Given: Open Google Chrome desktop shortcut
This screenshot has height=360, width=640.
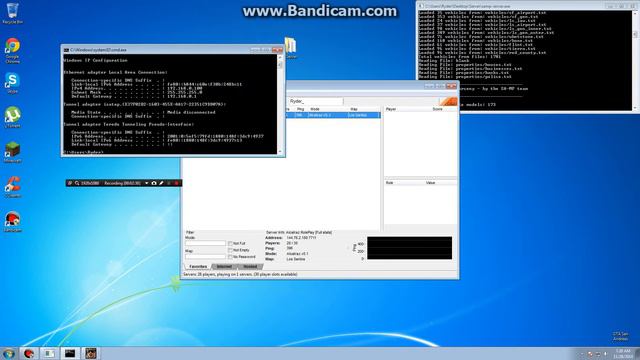Looking at the screenshot, I should [x=12, y=50].
